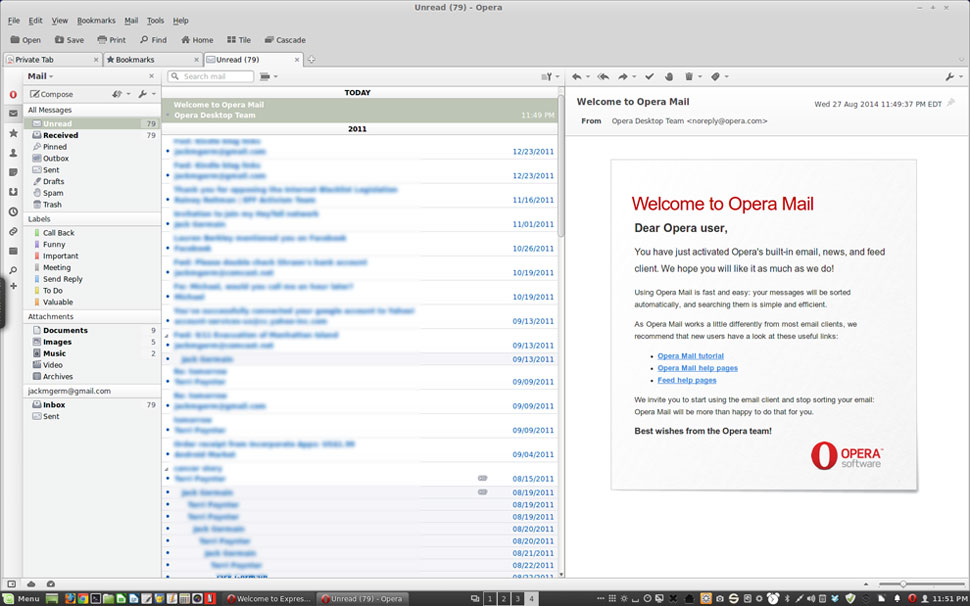Open the system Menu button on taskbar
970x606 pixels.
[23, 599]
